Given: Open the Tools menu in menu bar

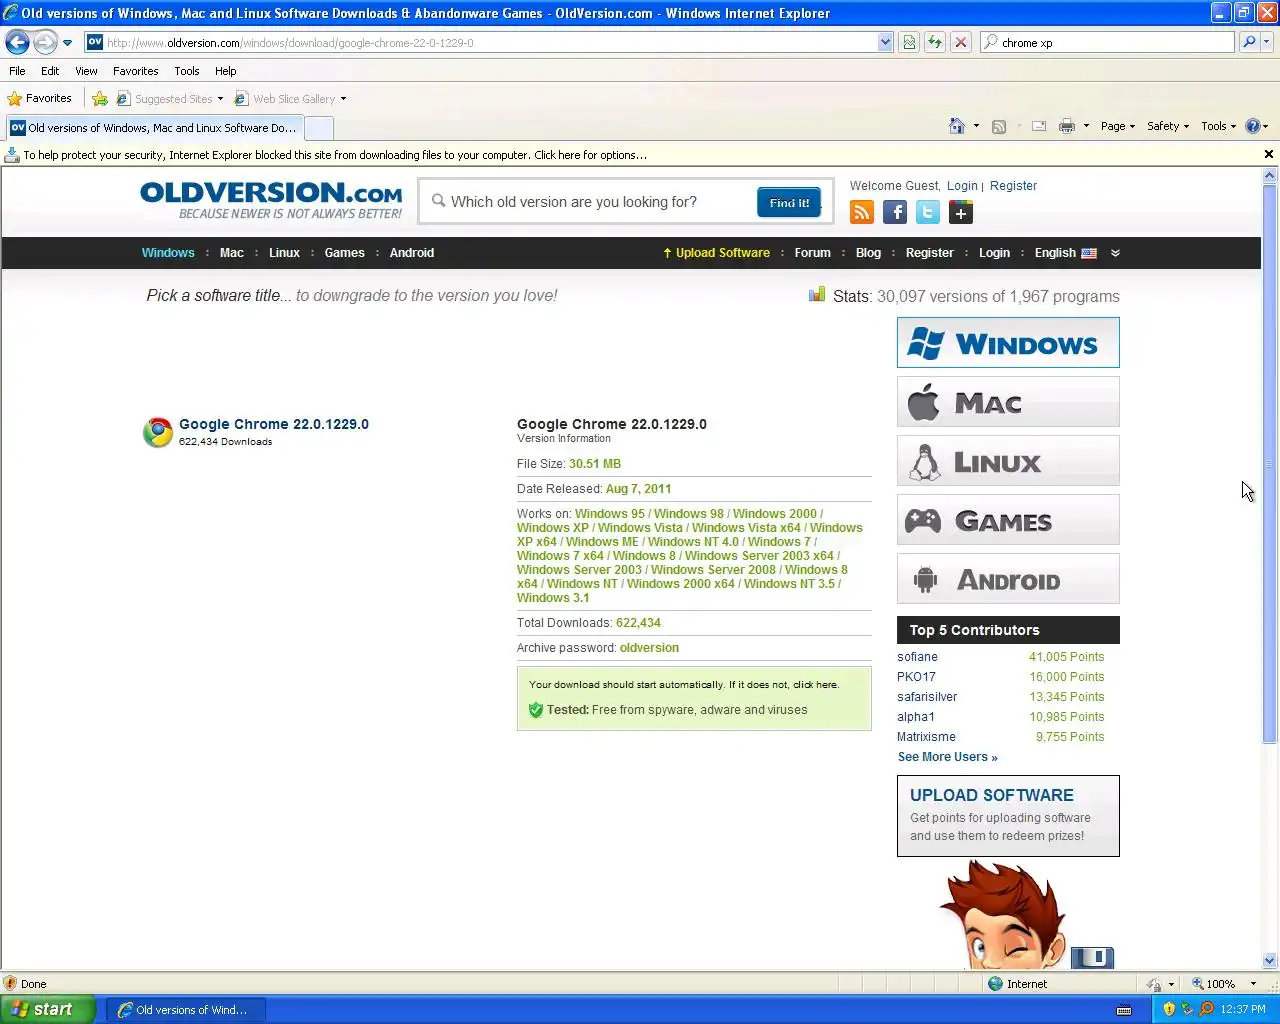Looking at the screenshot, I should 186,71.
